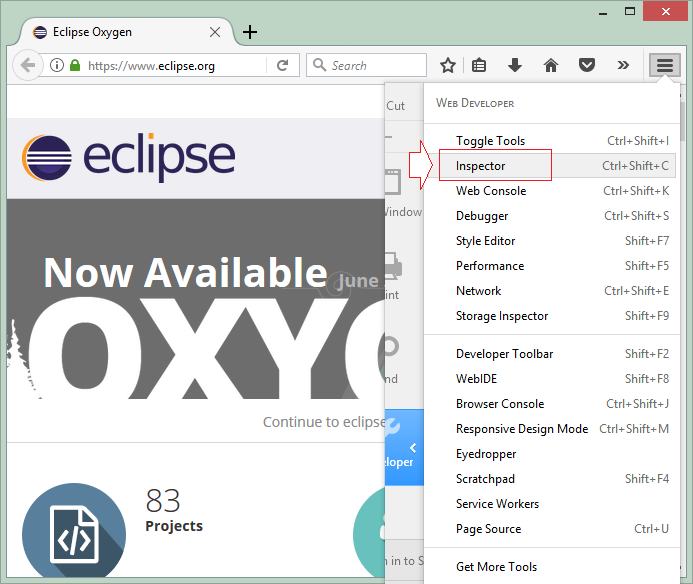693x584 pixels.
Task: Go back from Web Developer submenu arrow
Action: click(x=413, y=448)
